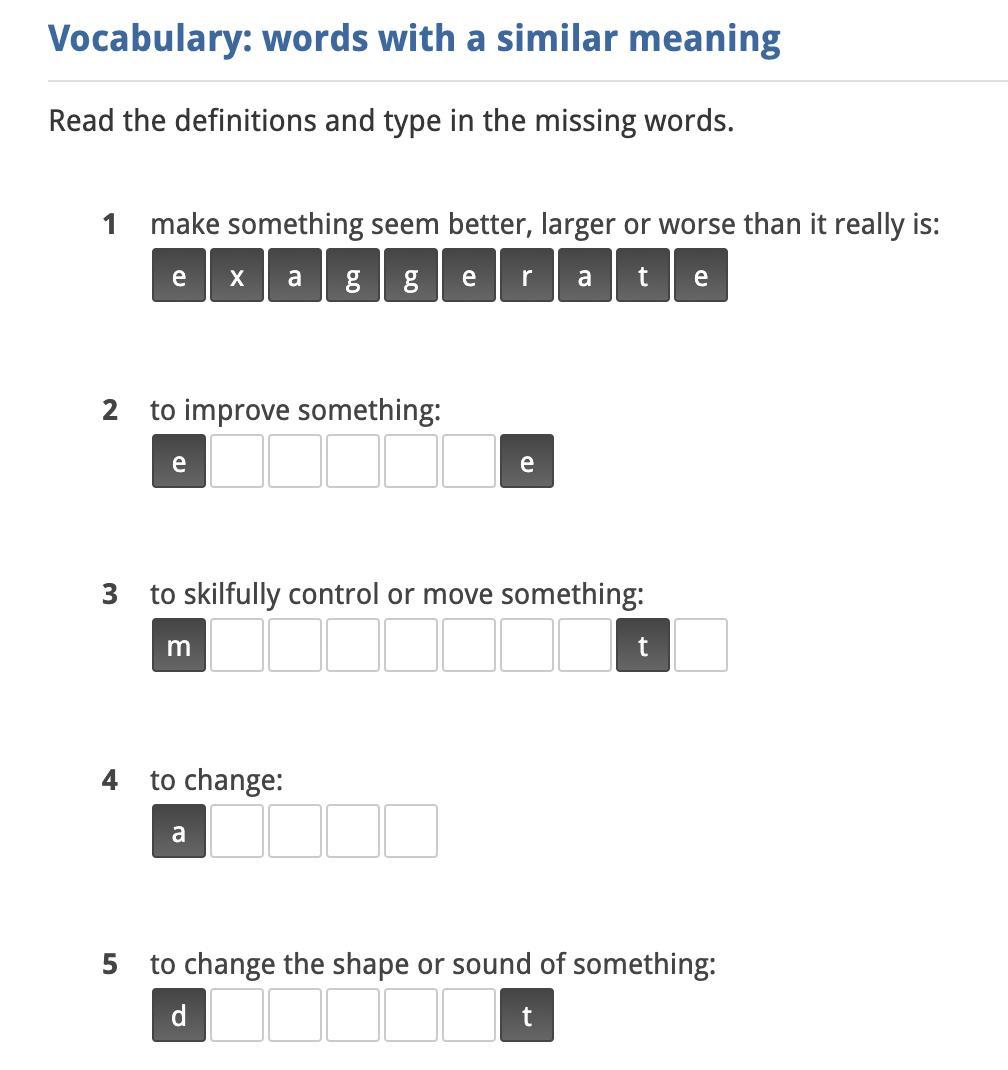Click the fourth letter box of question 2
This screenshot has width=1008, height=1070.
pos(353,461)
